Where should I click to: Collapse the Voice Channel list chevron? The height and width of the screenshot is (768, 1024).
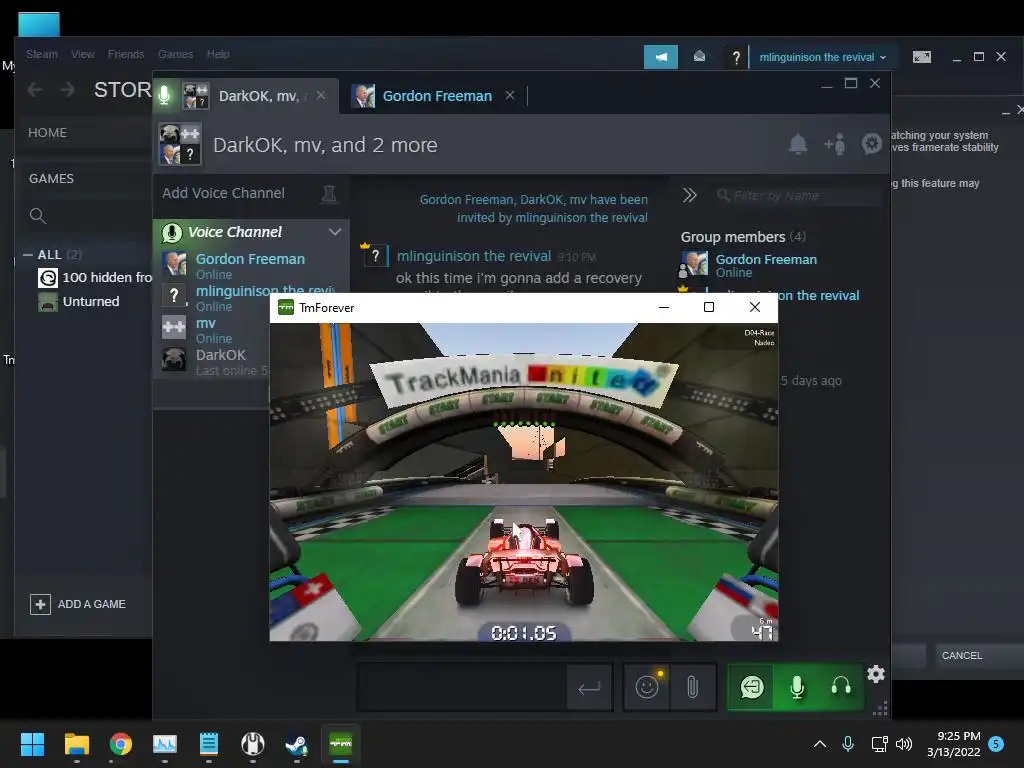(x=335, y=232)
